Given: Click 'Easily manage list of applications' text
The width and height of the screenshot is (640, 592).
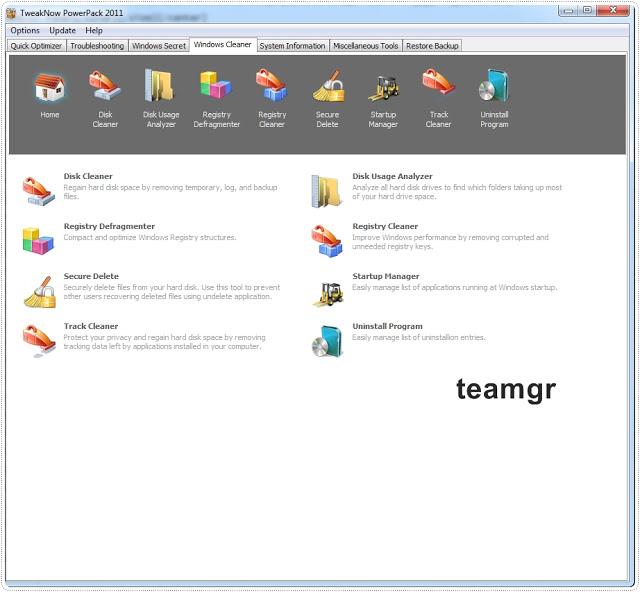Looking at the screenshot, I should pyautogui.click(x=455, y=287).
